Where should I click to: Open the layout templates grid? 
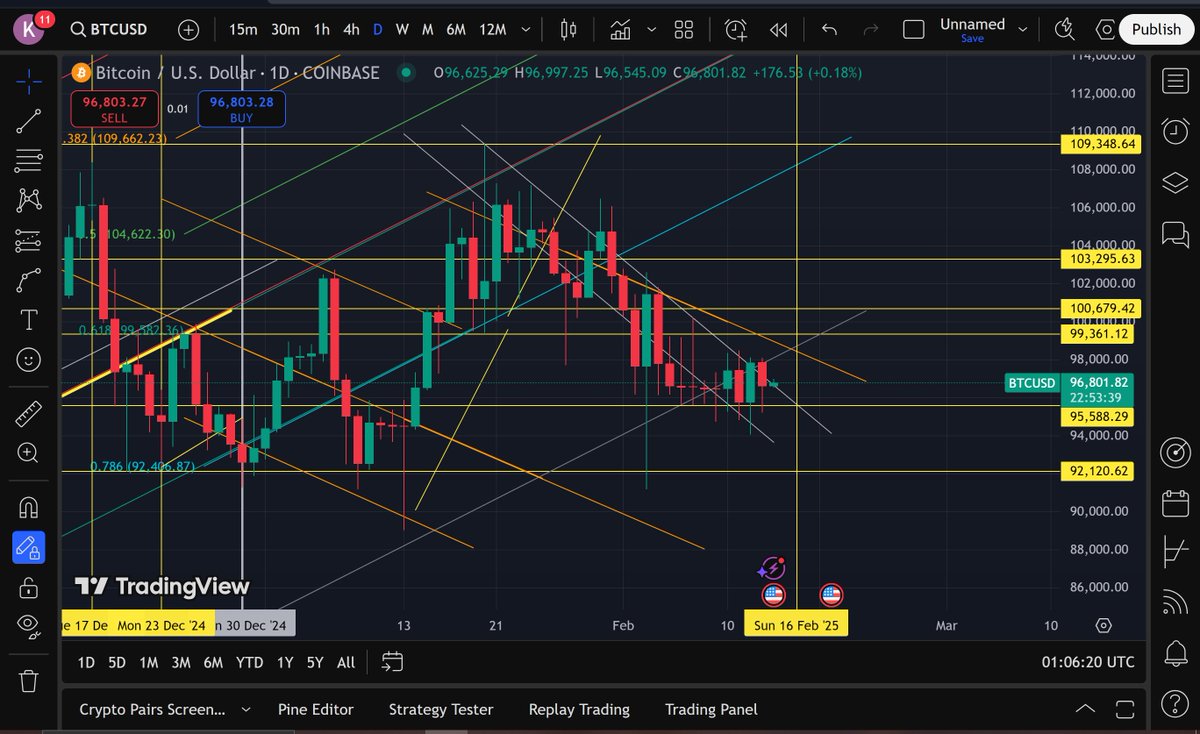point(684,29)
